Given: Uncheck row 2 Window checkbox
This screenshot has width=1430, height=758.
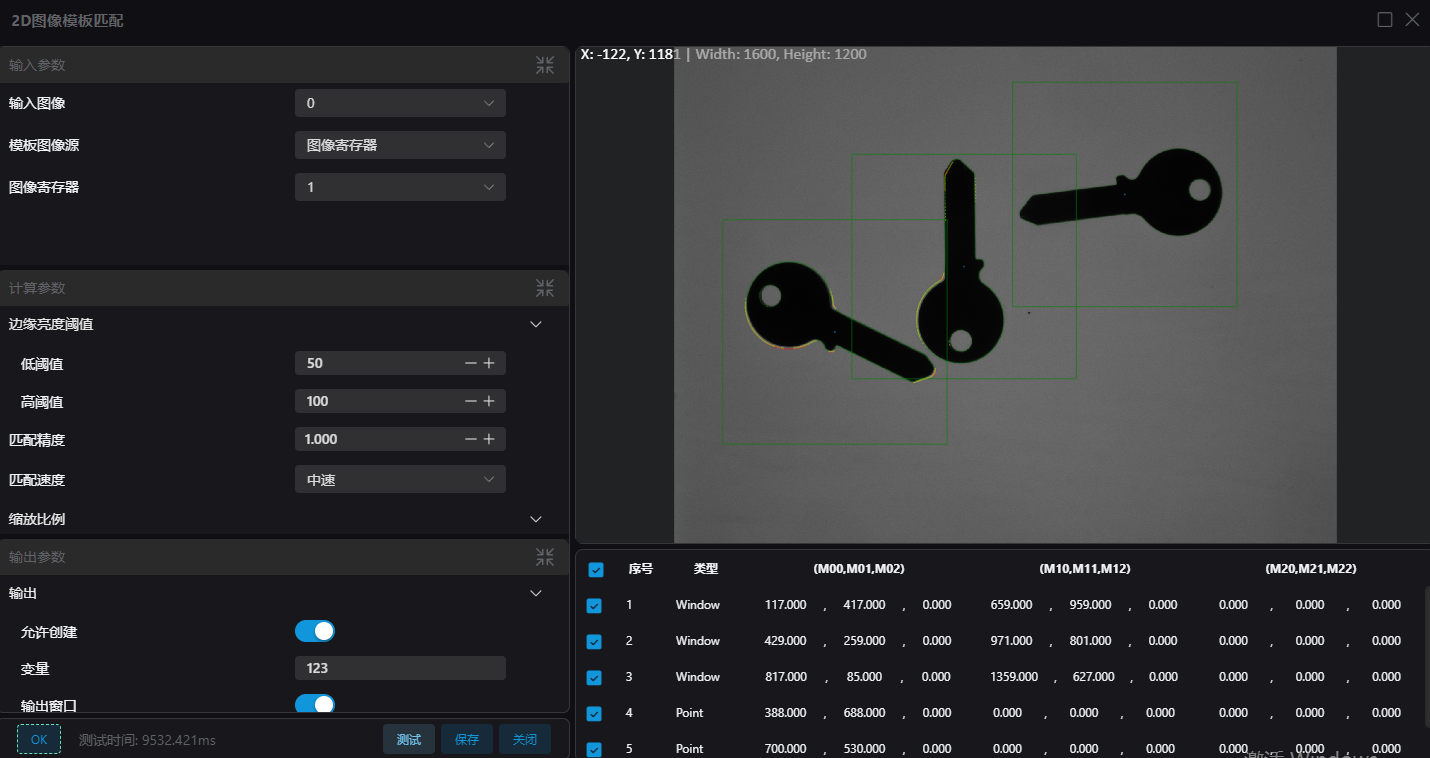Looking at the screenshot, I should 594,642.
